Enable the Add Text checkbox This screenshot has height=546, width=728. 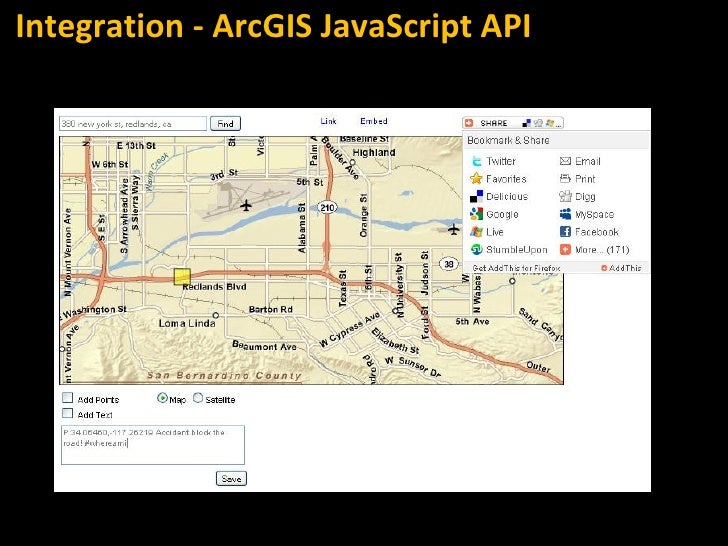(x=68, y=413)
